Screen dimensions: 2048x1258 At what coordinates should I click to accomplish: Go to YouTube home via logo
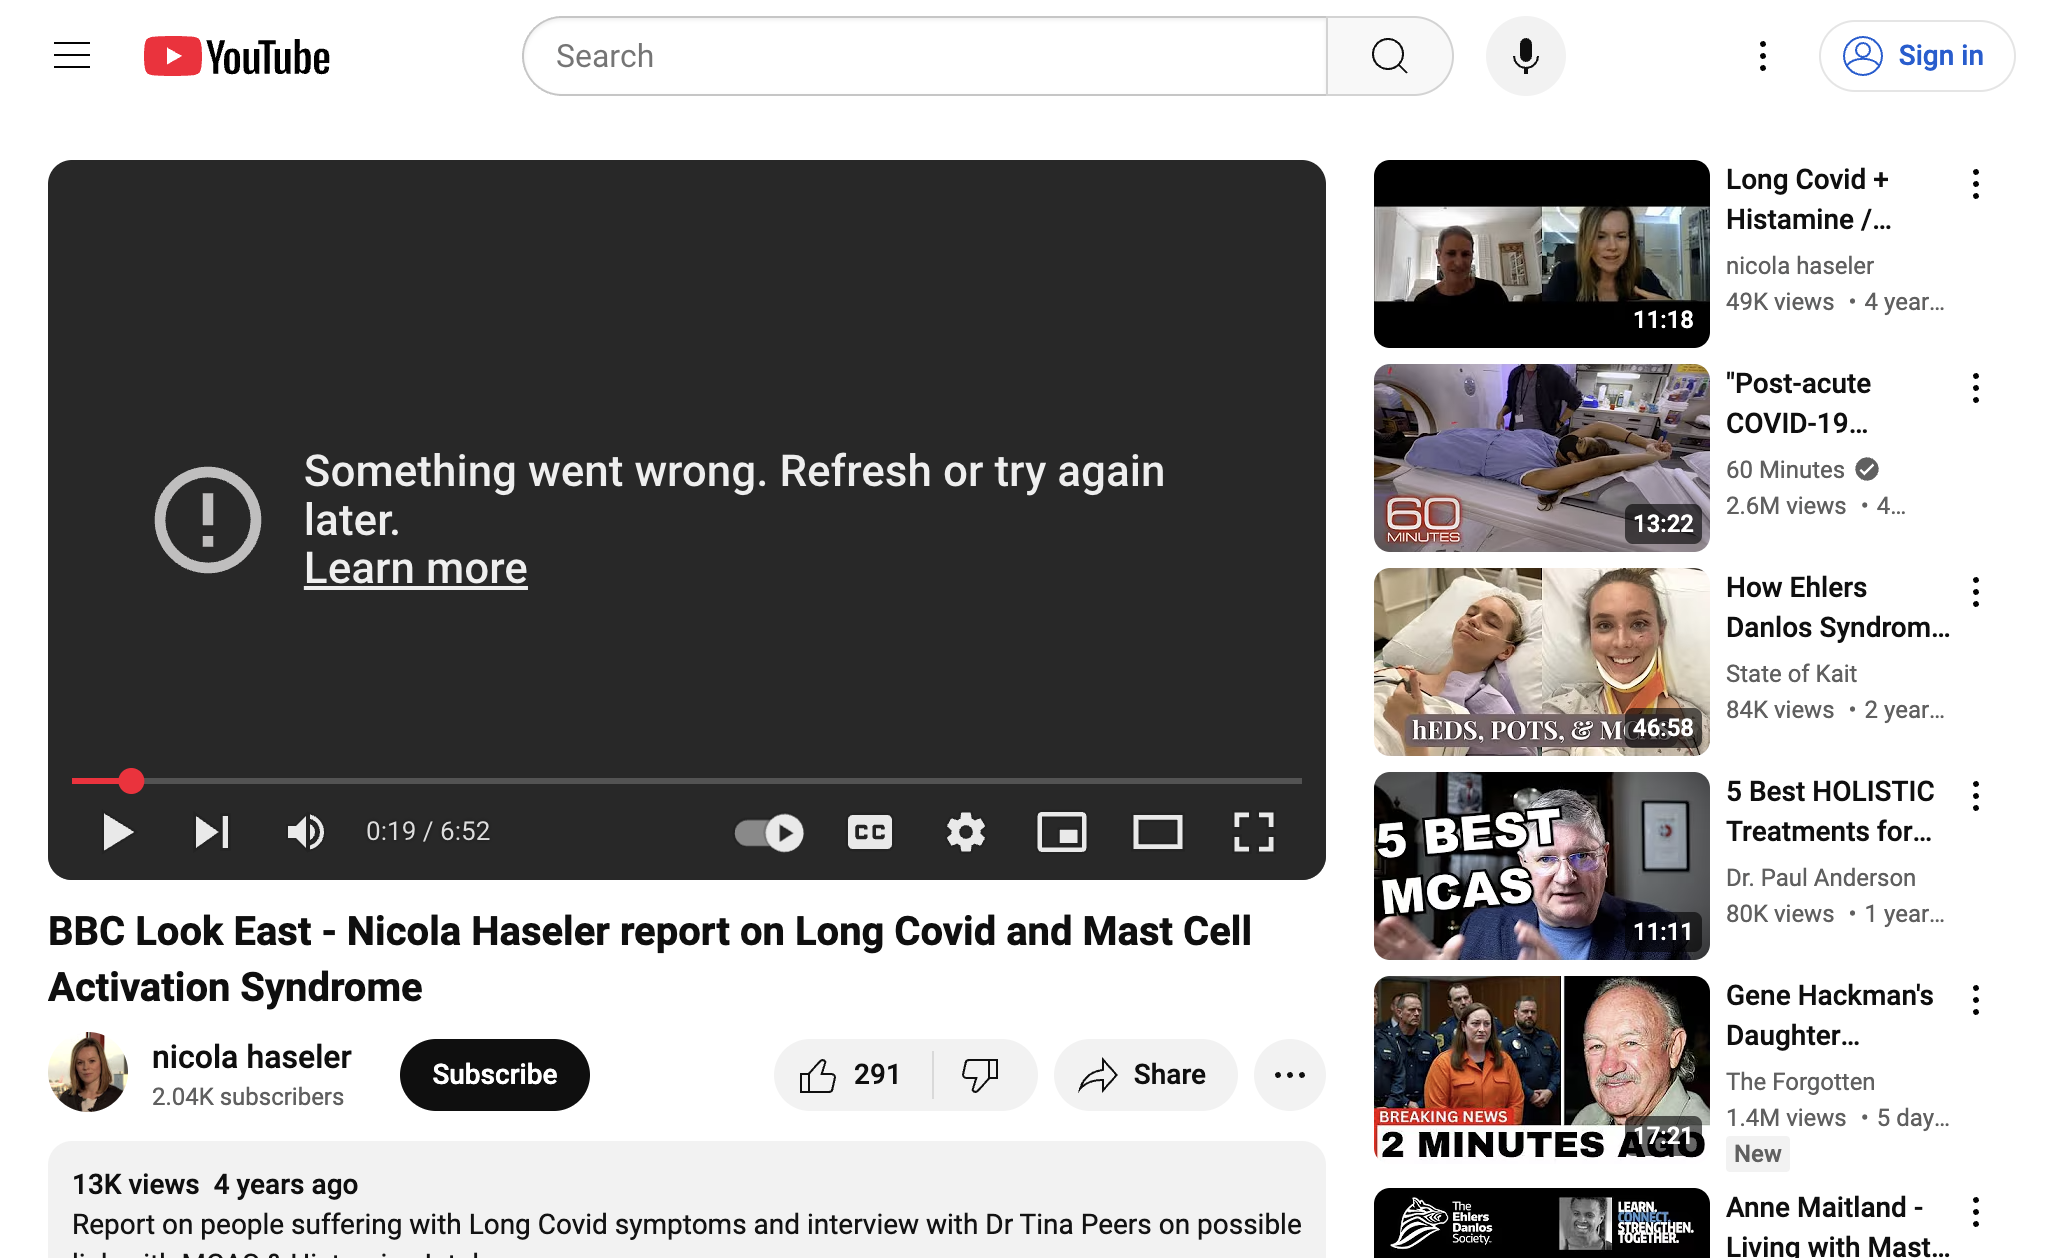[237, 57]
